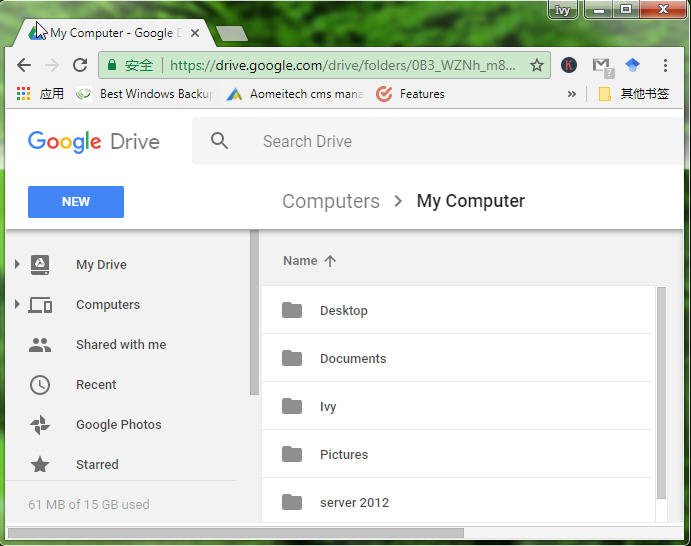691x546 pixels.
Task: Expand the Computers tree arrow
Action: [17, 304]
